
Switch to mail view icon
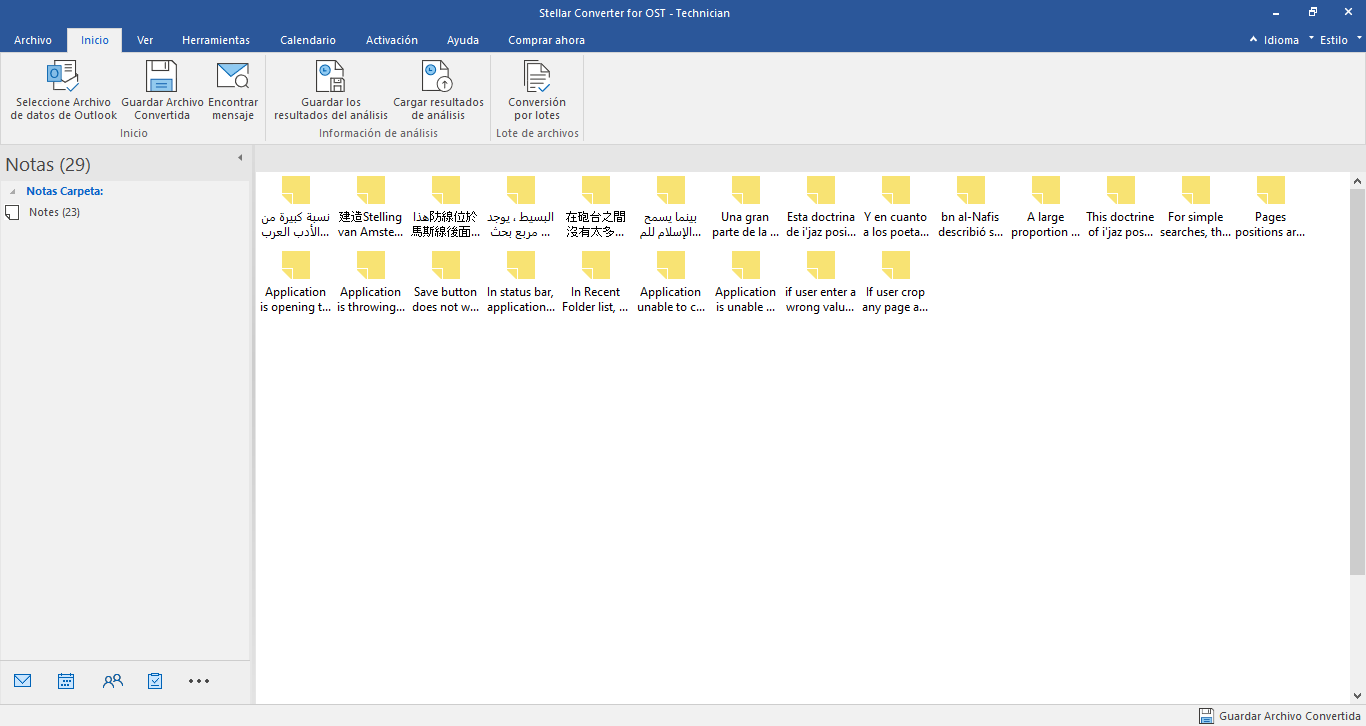(23, 681)
